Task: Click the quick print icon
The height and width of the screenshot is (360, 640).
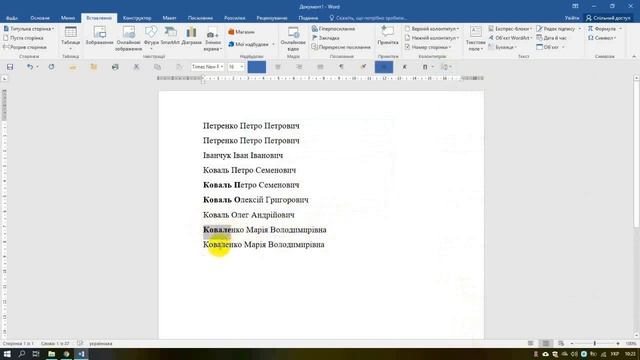Action: (115, 67)
